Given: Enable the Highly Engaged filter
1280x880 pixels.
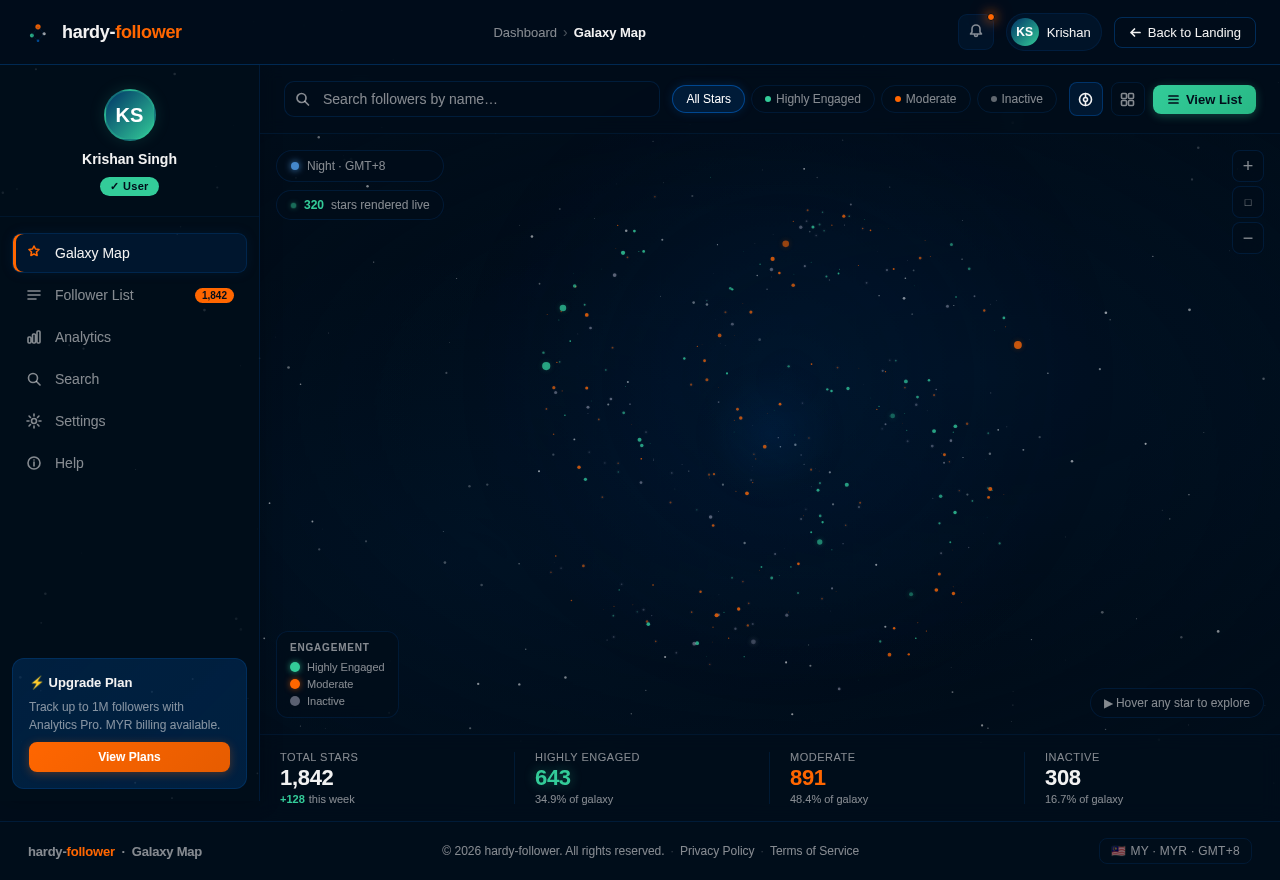Looking at the screenshot, I should coord(813,99).
